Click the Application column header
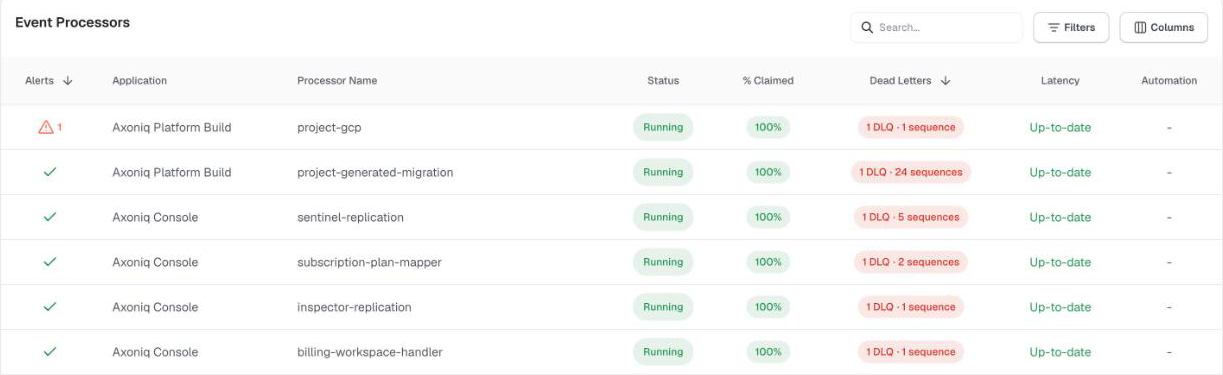This screenshot has height=375, width=1223. [x=140, y=81]
